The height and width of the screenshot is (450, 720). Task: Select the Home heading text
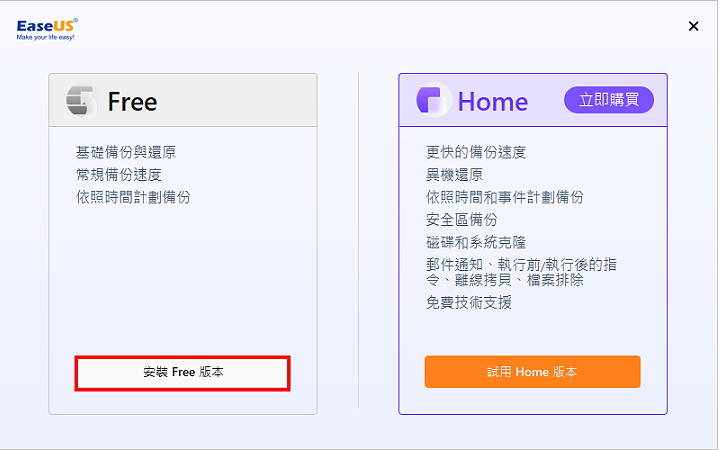[493, 101]
